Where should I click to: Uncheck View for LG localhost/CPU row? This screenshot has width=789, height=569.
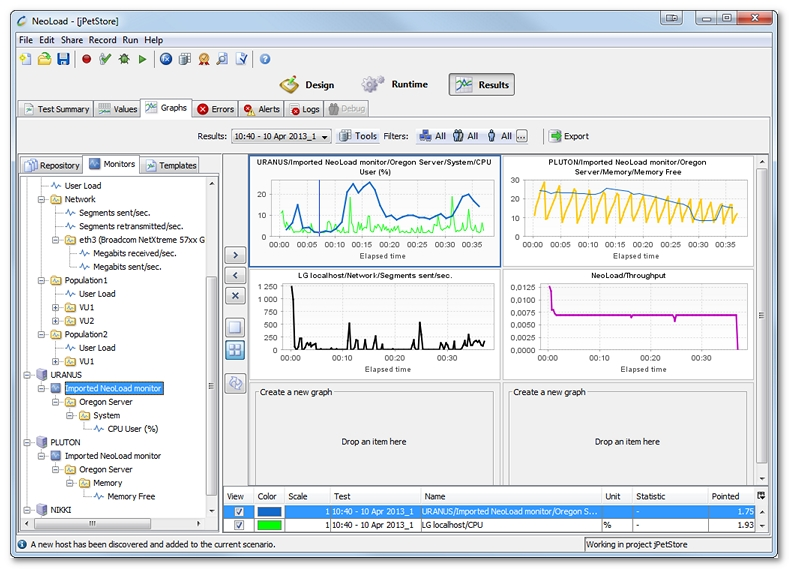tap(238, 526)
